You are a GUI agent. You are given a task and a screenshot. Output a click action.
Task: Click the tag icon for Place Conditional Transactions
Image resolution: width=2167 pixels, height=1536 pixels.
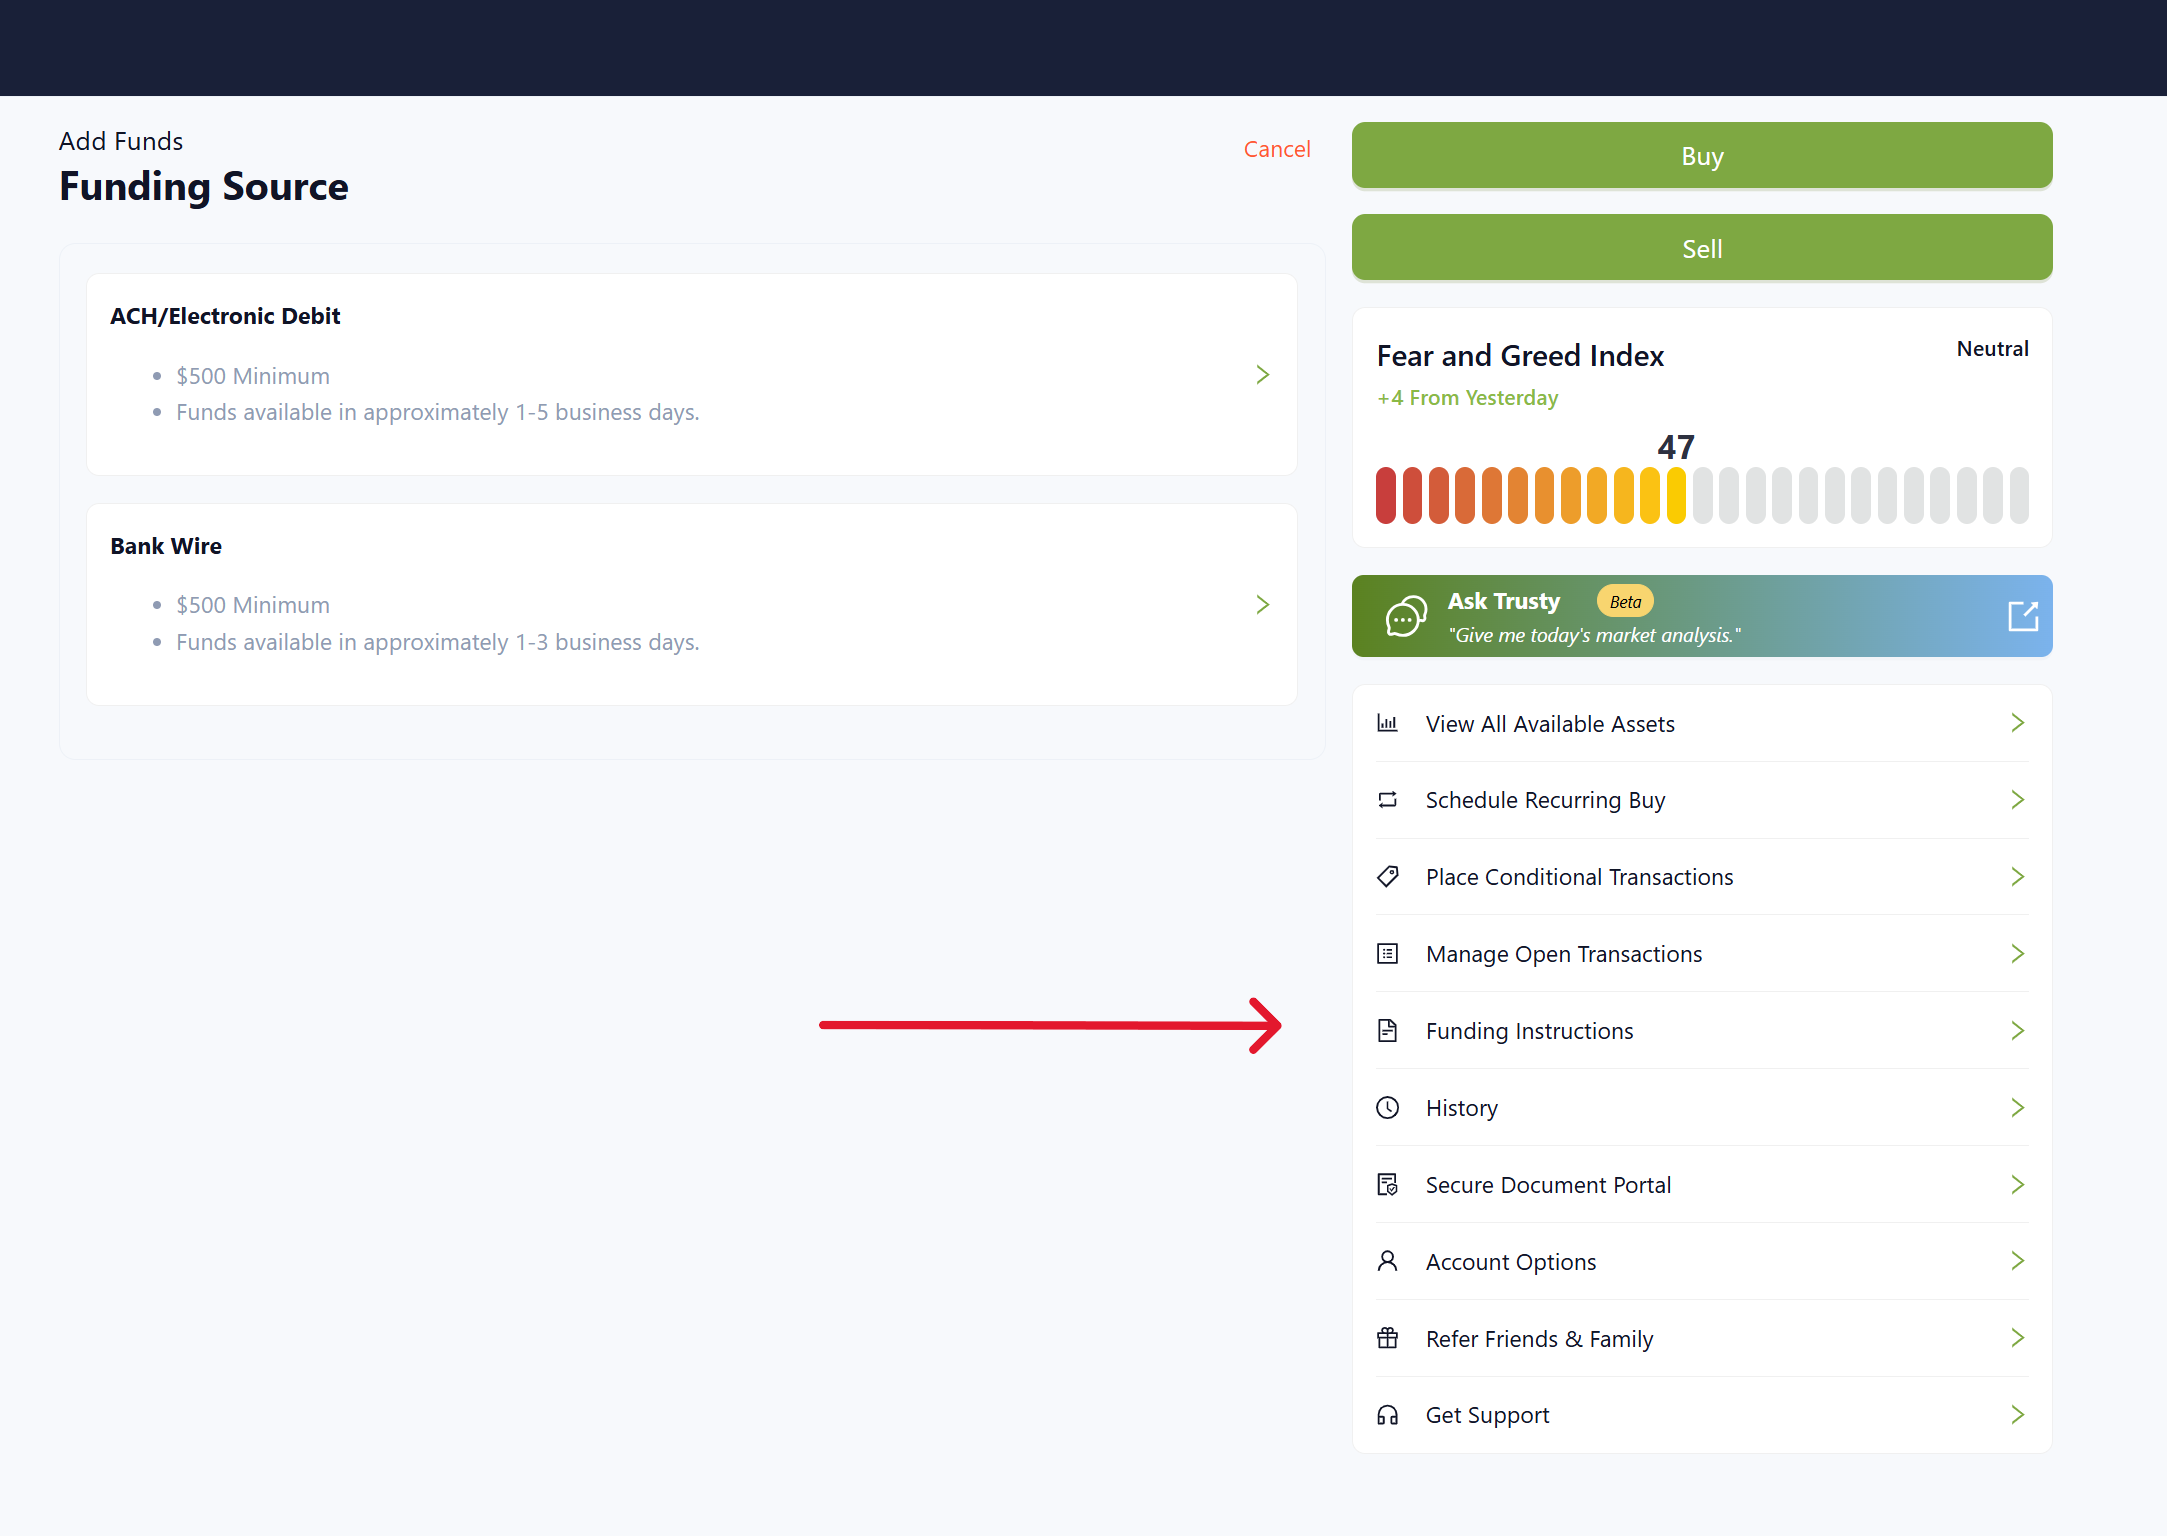(1387, 877)
